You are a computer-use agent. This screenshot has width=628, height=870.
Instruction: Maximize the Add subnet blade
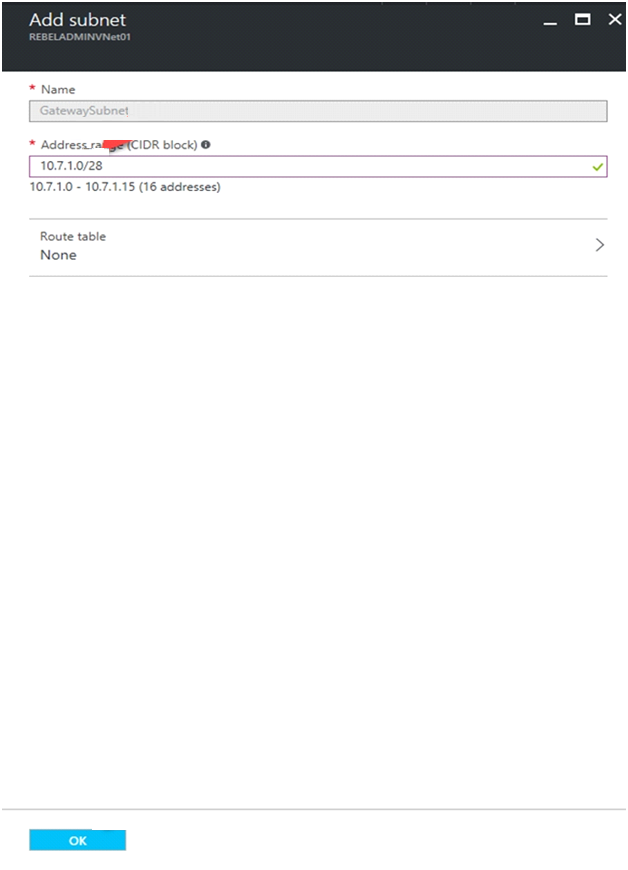[583, 19]
